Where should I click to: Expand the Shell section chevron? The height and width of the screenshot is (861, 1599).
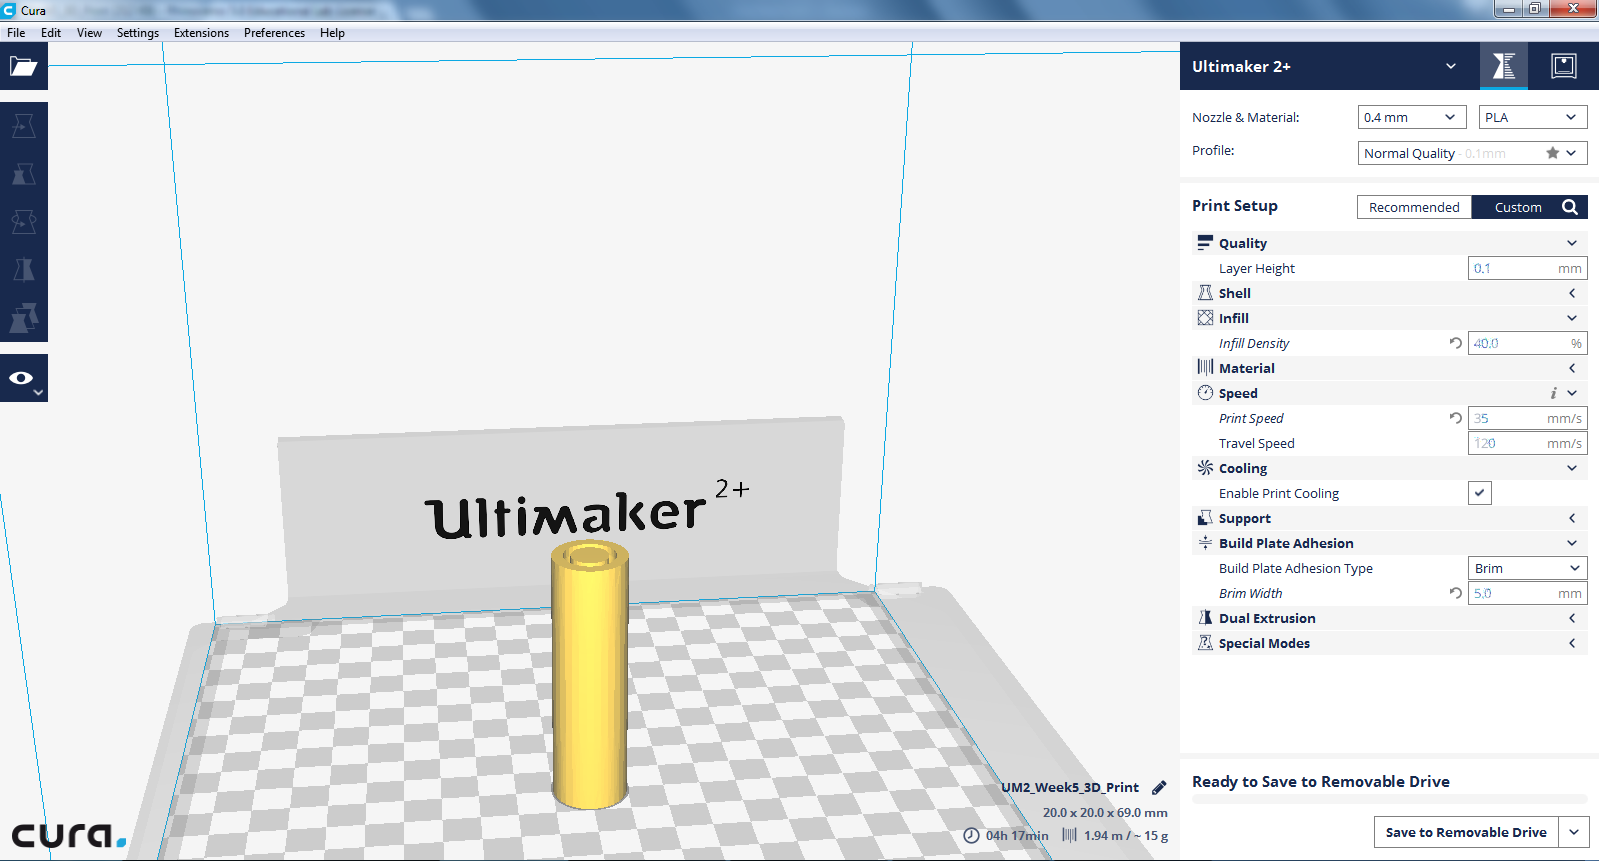coord(1572,293)
